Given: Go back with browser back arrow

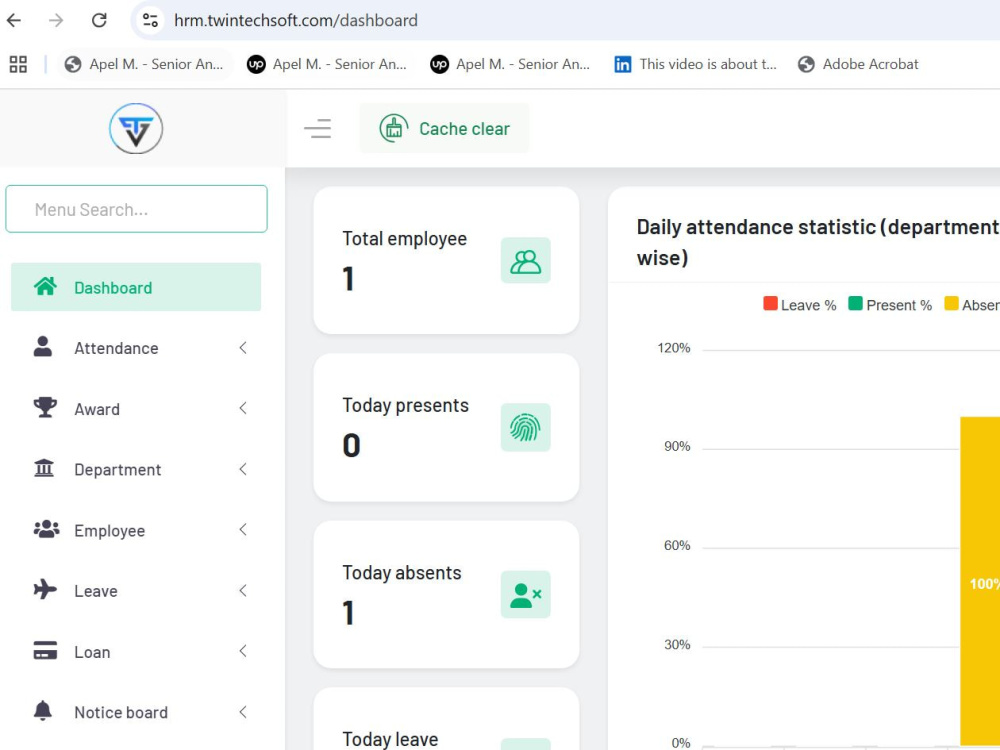Looking at the screenshot, I should click(x=14, y=20).
